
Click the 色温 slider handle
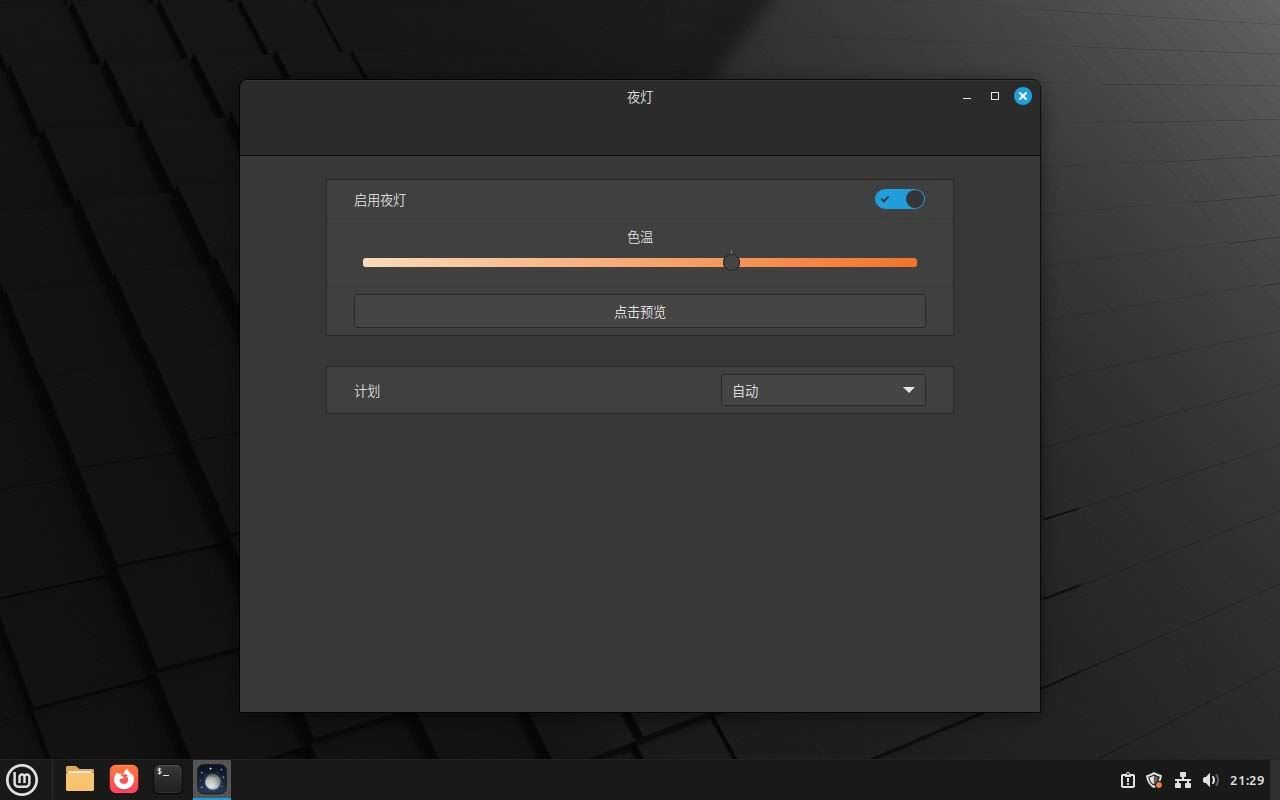pyautogui.click(x=731, y=262)
